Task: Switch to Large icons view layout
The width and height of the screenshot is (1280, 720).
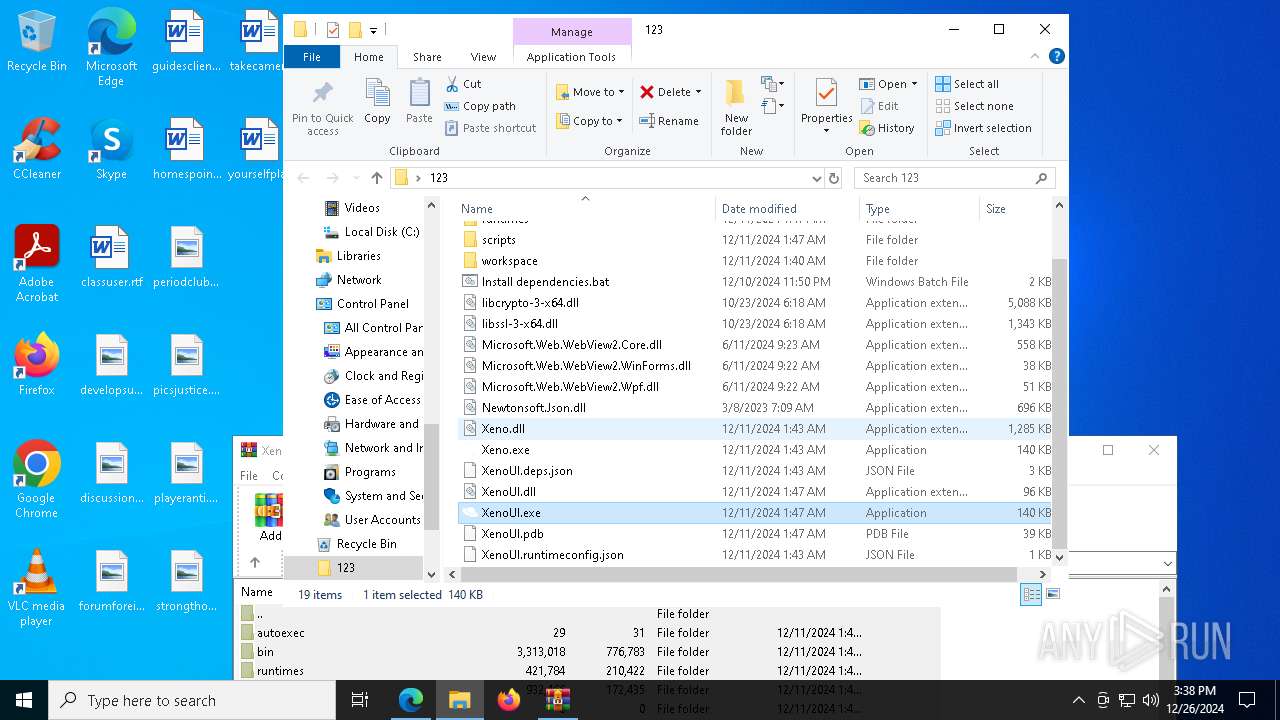Action: (x=1052, y=595)
